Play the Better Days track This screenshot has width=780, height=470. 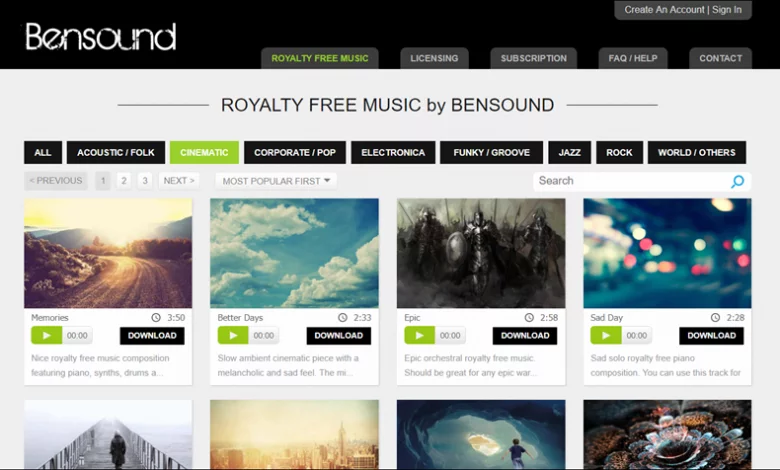233,336
